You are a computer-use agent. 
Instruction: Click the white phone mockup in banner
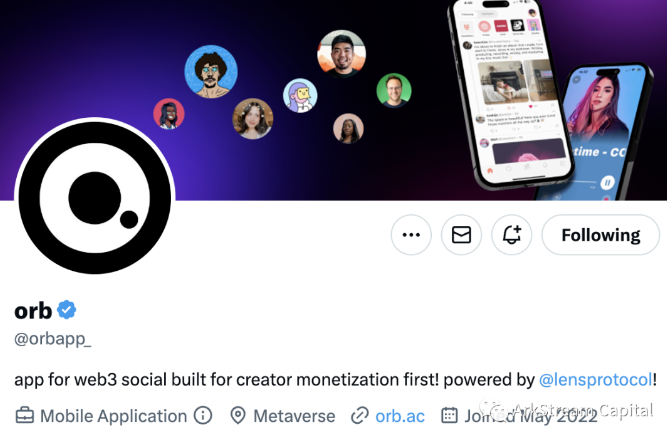[x=510, y=94]
